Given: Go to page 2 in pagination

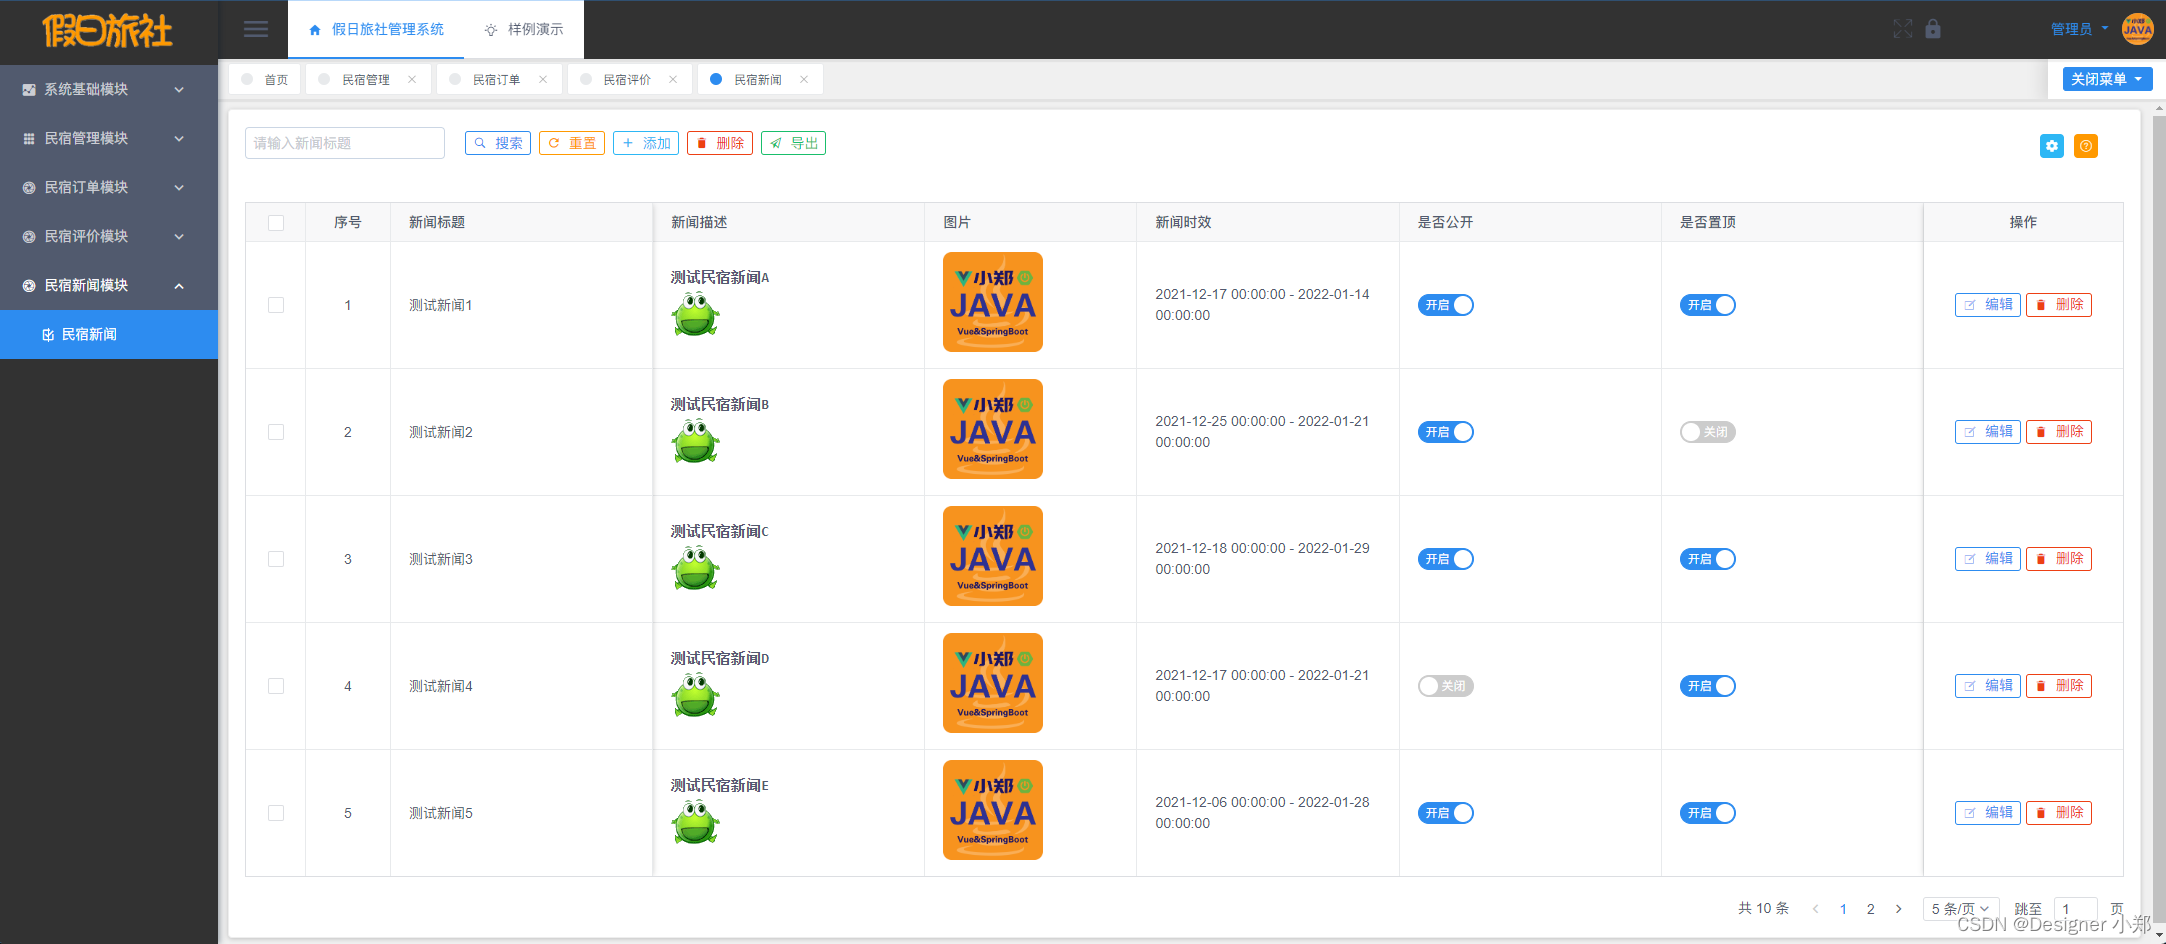Looking at the screenshot, I should point(1871,909).
